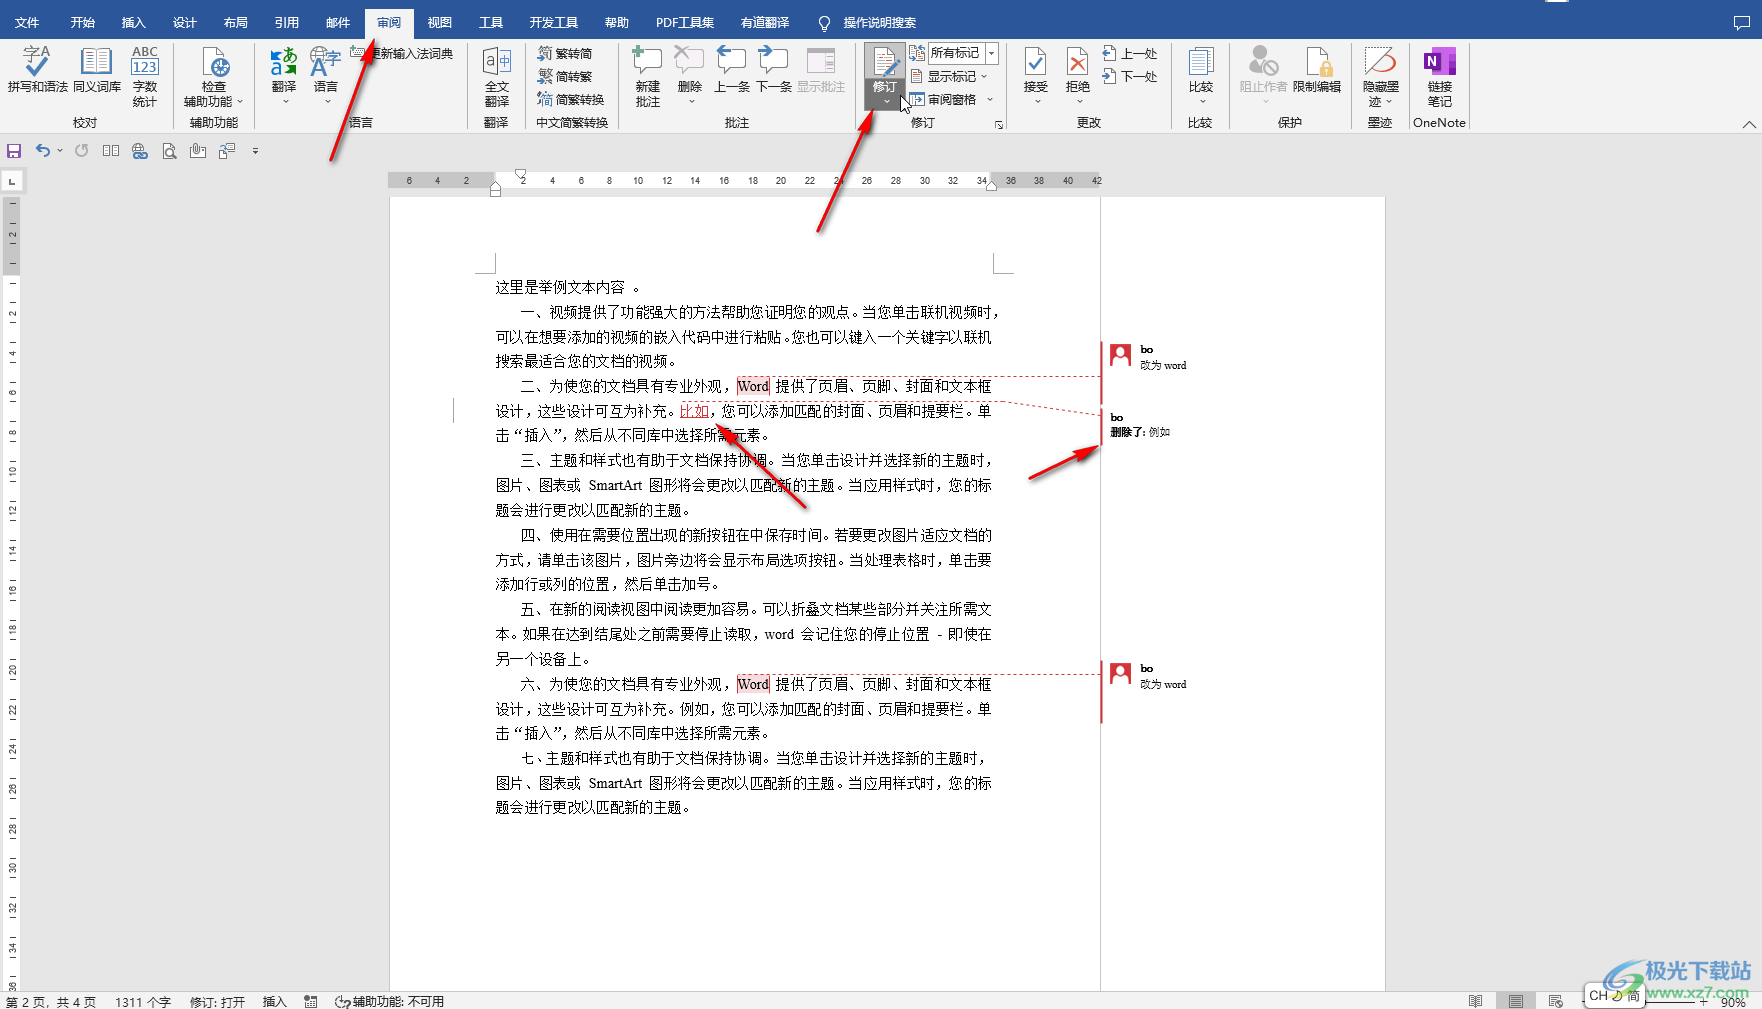Switch to Read Mode view button
The height and width of the screenshot is (1009, 1762).
pyautogui.click(x=1476, y=1001)
